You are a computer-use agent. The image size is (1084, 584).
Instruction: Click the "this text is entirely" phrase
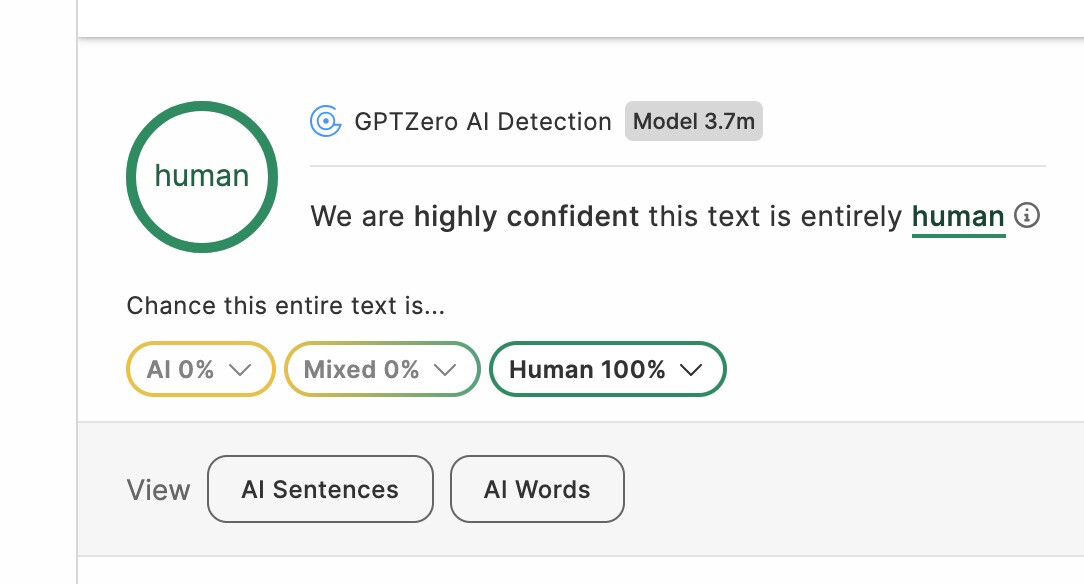pos(775,217)
